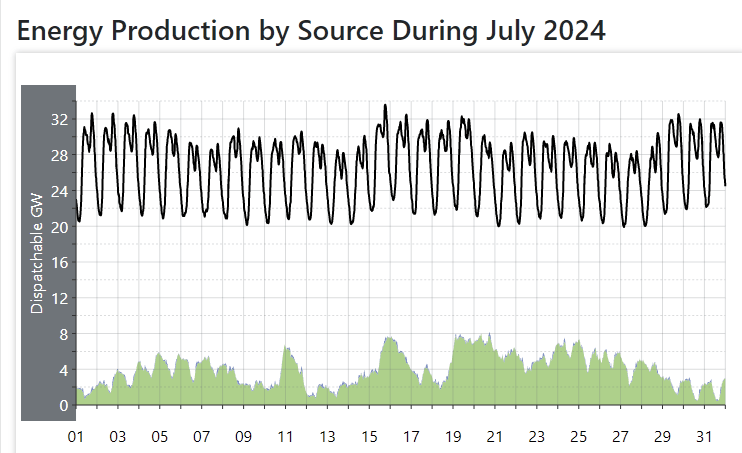Click the green area peak near the 19th
The height and width of the screenshot is (453, 742).
tap(457, 336)
